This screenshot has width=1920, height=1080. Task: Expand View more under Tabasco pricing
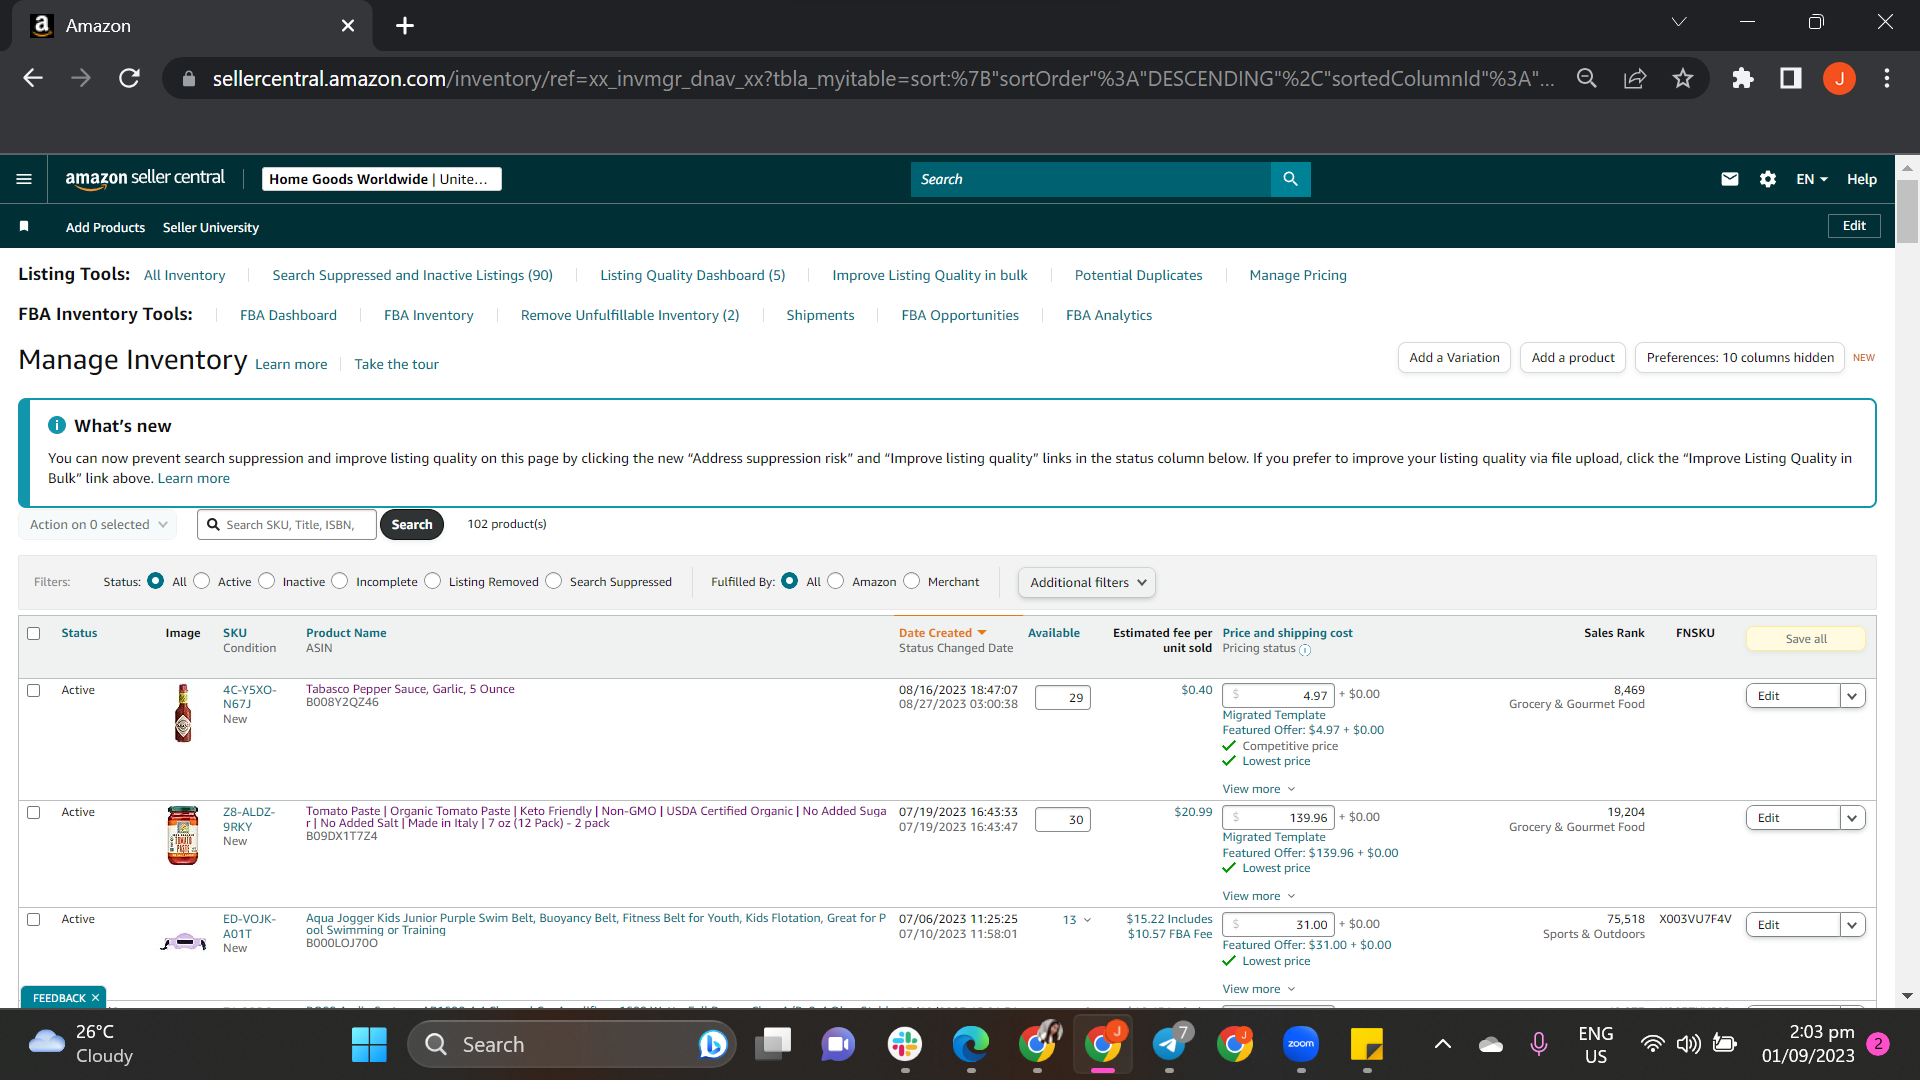pos(1259,789)
